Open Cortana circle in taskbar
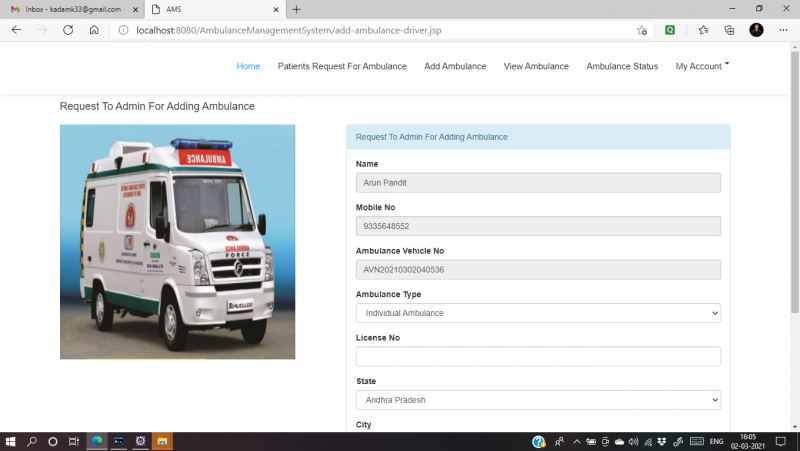Image resolution: width=800 pixels, height=451 pixels. [53, 441]
